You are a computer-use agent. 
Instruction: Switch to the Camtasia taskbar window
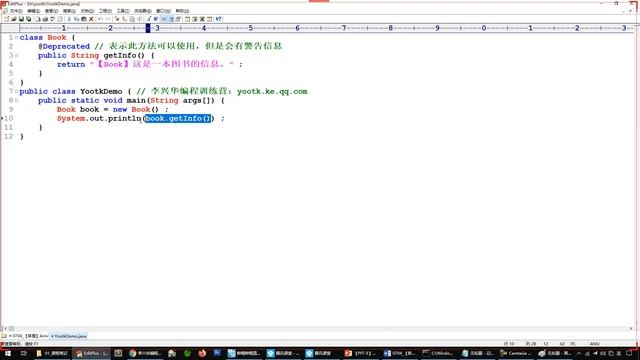coord(516,353)
